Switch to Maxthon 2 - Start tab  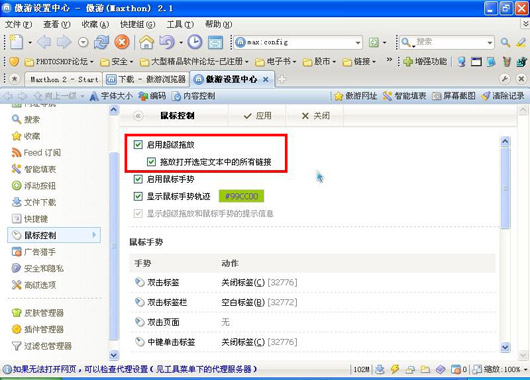64,79
